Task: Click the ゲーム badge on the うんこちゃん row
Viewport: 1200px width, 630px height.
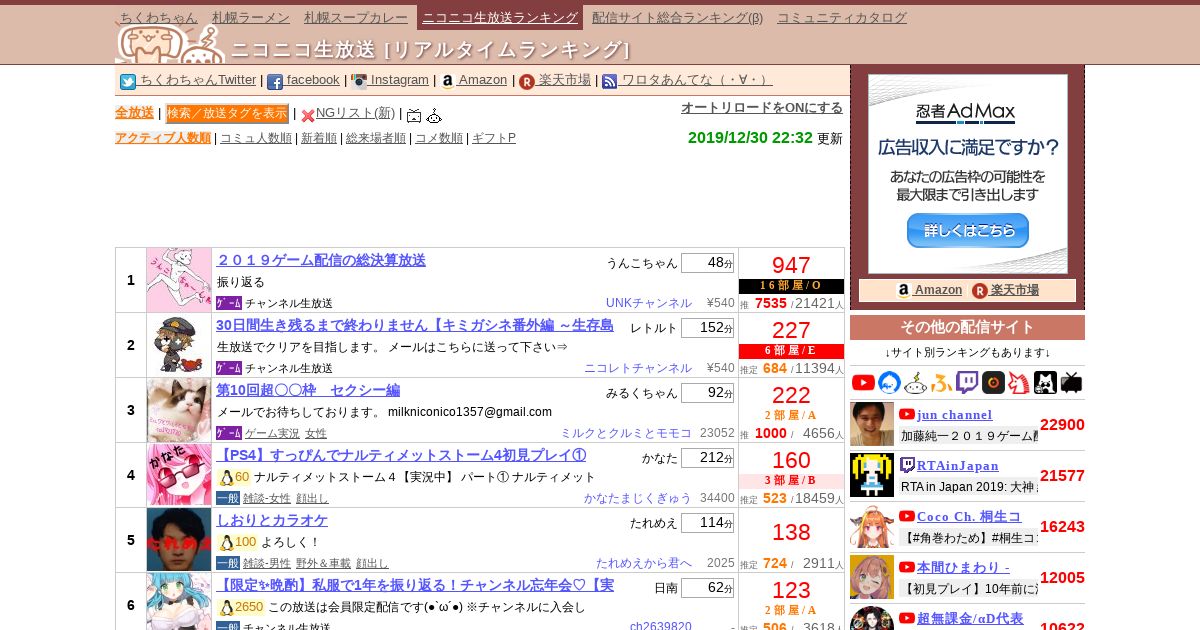Action: pyautogui.click(x=229, y=303)
